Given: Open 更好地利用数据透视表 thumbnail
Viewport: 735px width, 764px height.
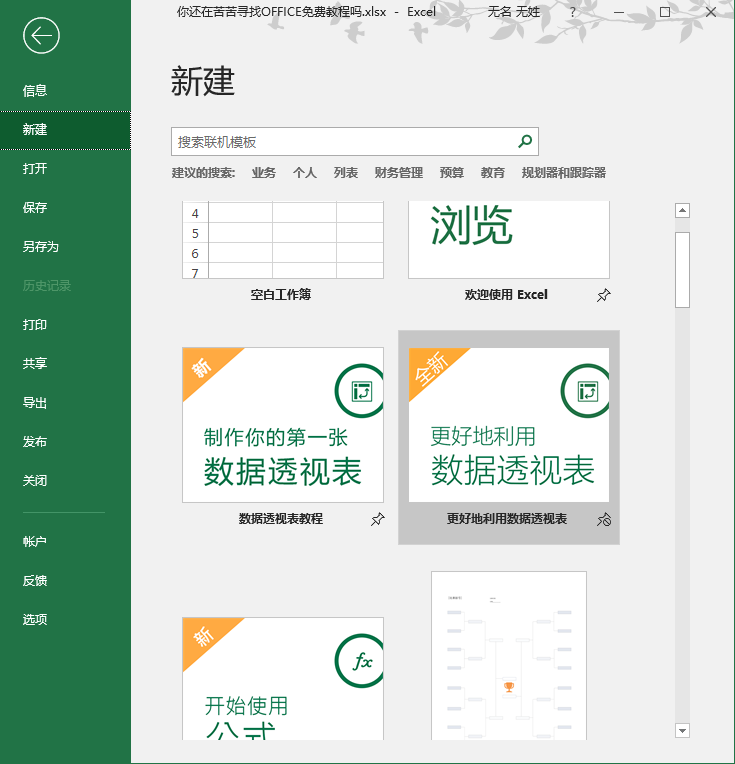Looking at the screenshot, I should pyautogui.click(x=509, y=425).
